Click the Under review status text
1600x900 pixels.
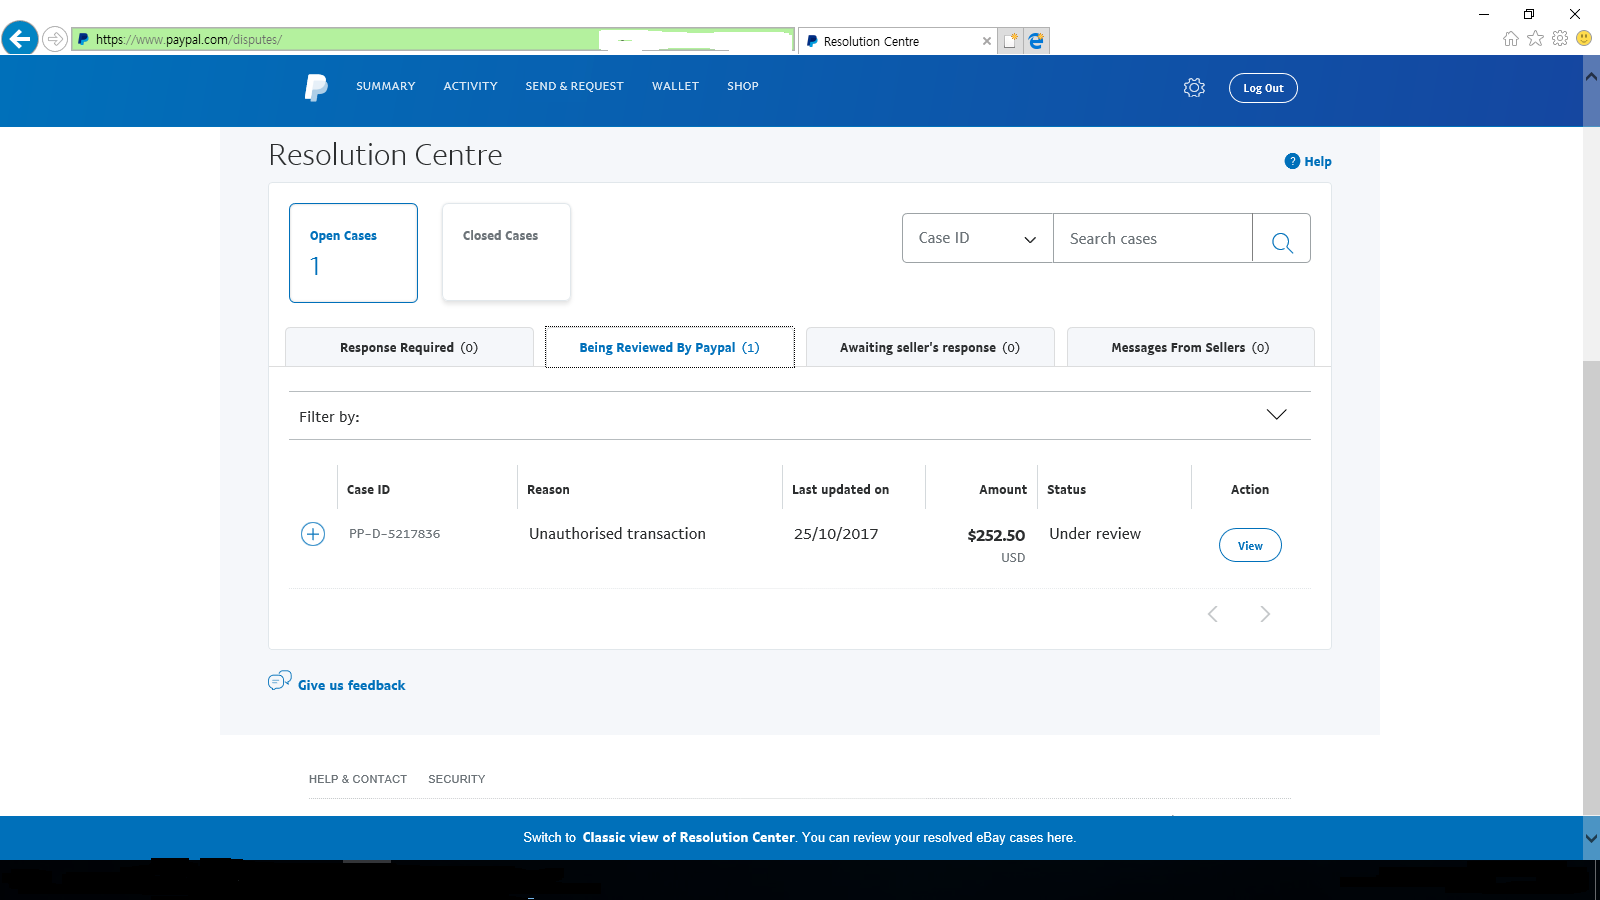coord(1095,534)
